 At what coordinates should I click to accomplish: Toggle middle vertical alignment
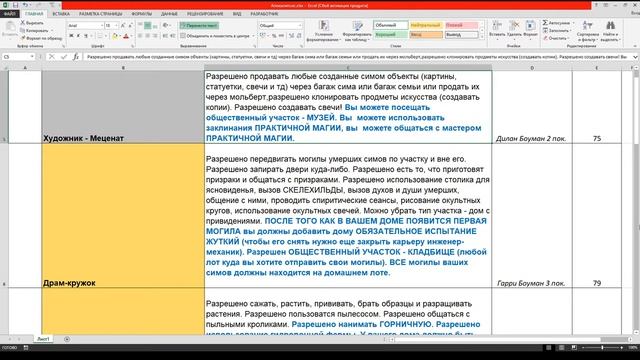[148, 25]
